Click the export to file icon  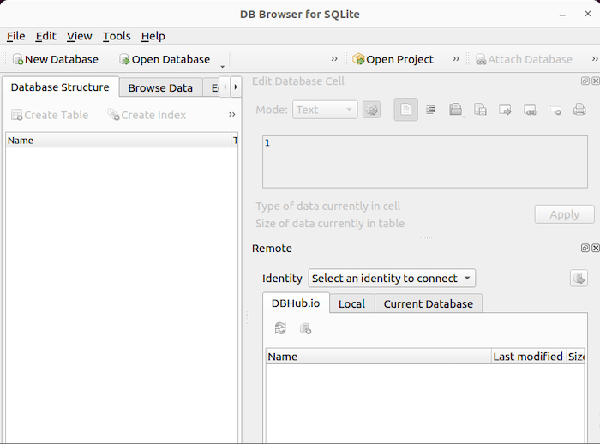pyautogui.click(x=530, y=110)
